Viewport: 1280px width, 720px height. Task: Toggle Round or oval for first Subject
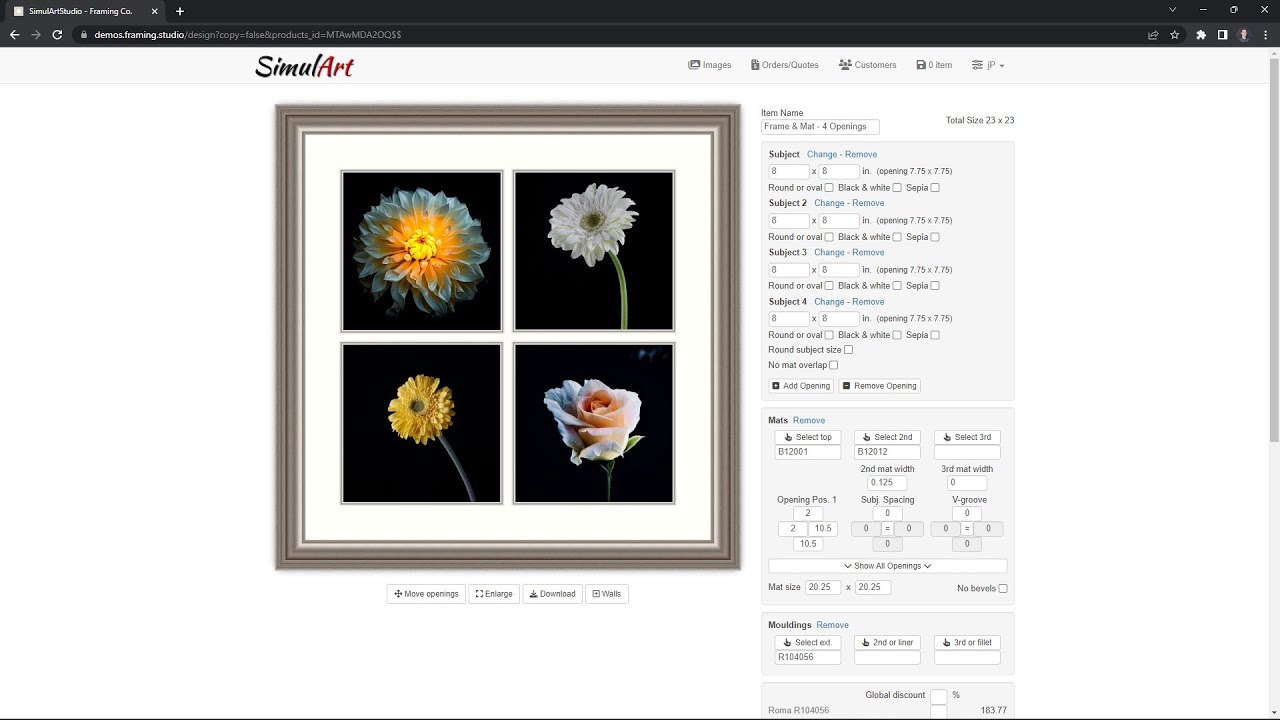pyautogui.click(x=829, y=188)
